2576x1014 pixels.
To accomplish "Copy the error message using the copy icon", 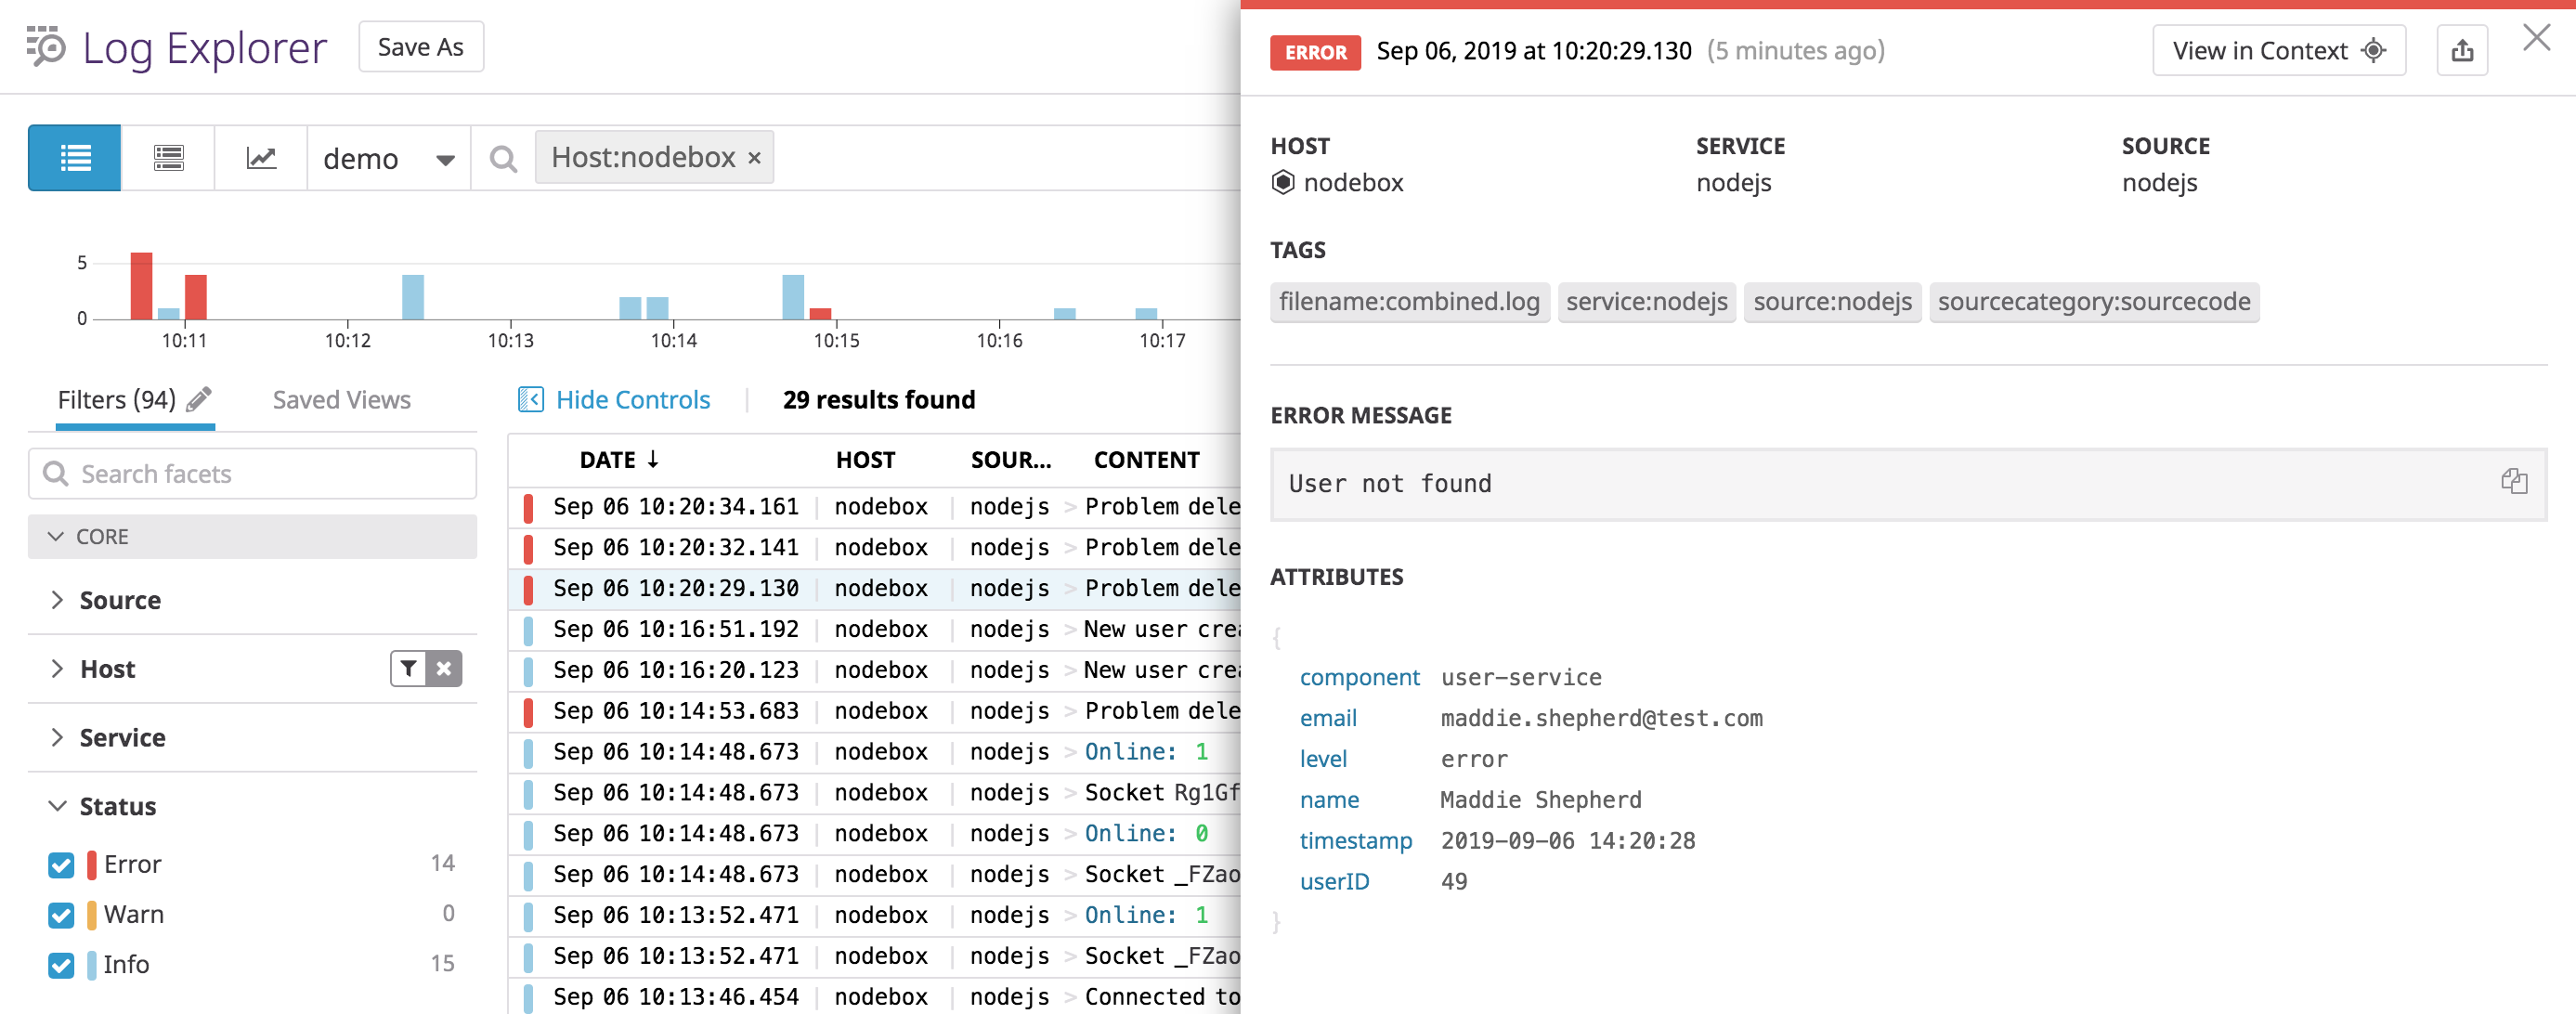I will point(2515,480).
